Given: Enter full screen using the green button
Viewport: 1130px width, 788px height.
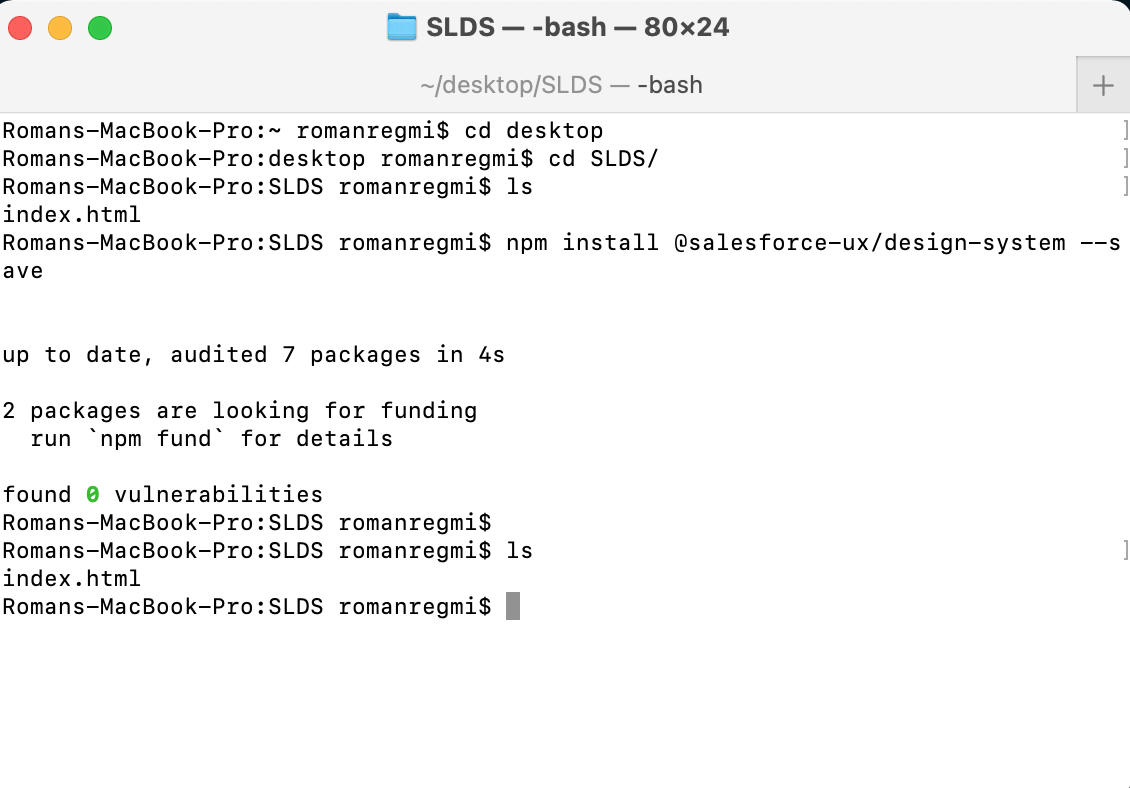Looking at the screenshot, I should tap(100, 28).
